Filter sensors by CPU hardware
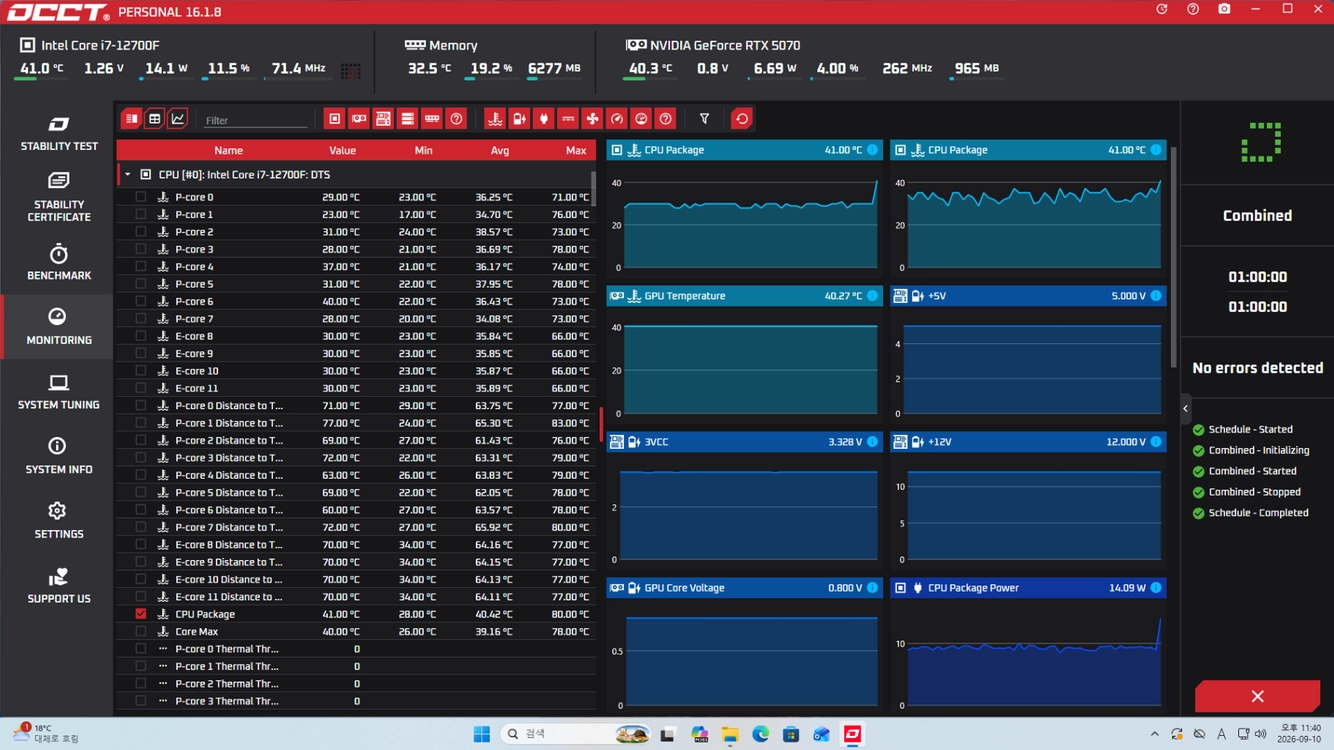Image resolution: width=1334 pixels, height=750 pixels. pos(335,119)
